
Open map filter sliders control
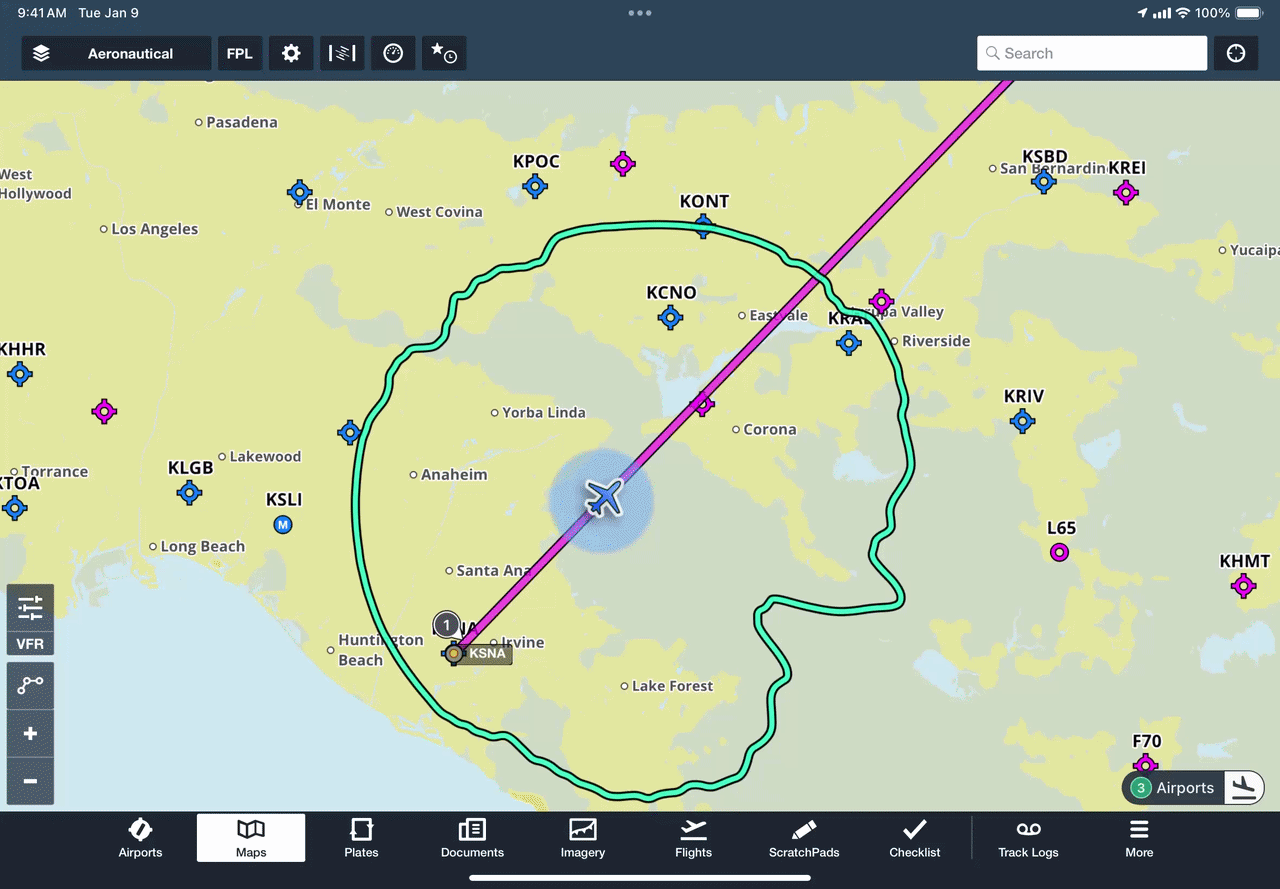30,607
